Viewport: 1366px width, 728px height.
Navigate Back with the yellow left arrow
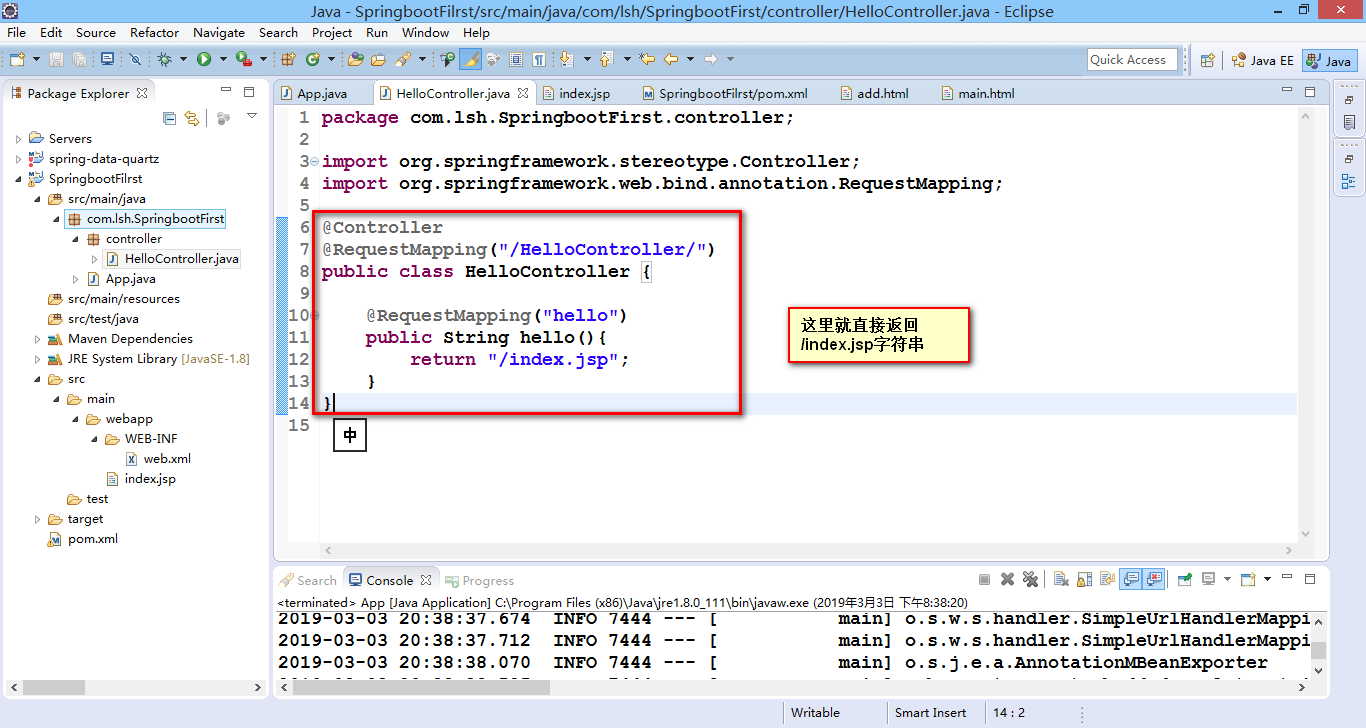tap(671, 60)
